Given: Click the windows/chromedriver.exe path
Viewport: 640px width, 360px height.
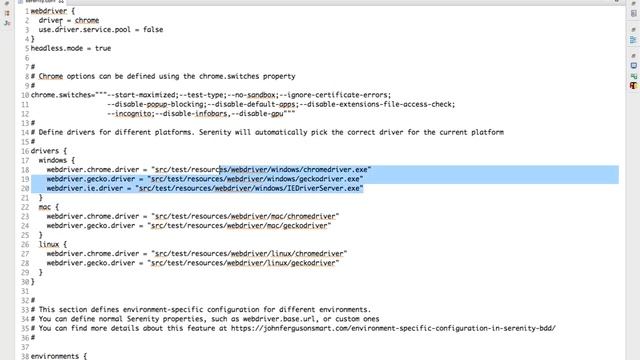Looking at the screenshot, I should [x=261, y=170].
